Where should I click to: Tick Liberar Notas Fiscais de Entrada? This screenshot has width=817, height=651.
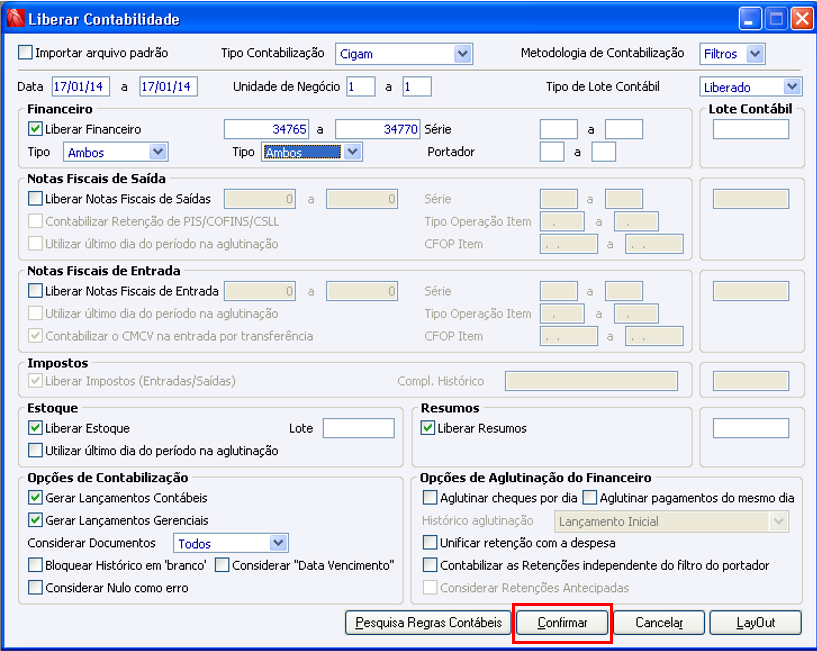(35, 291)
